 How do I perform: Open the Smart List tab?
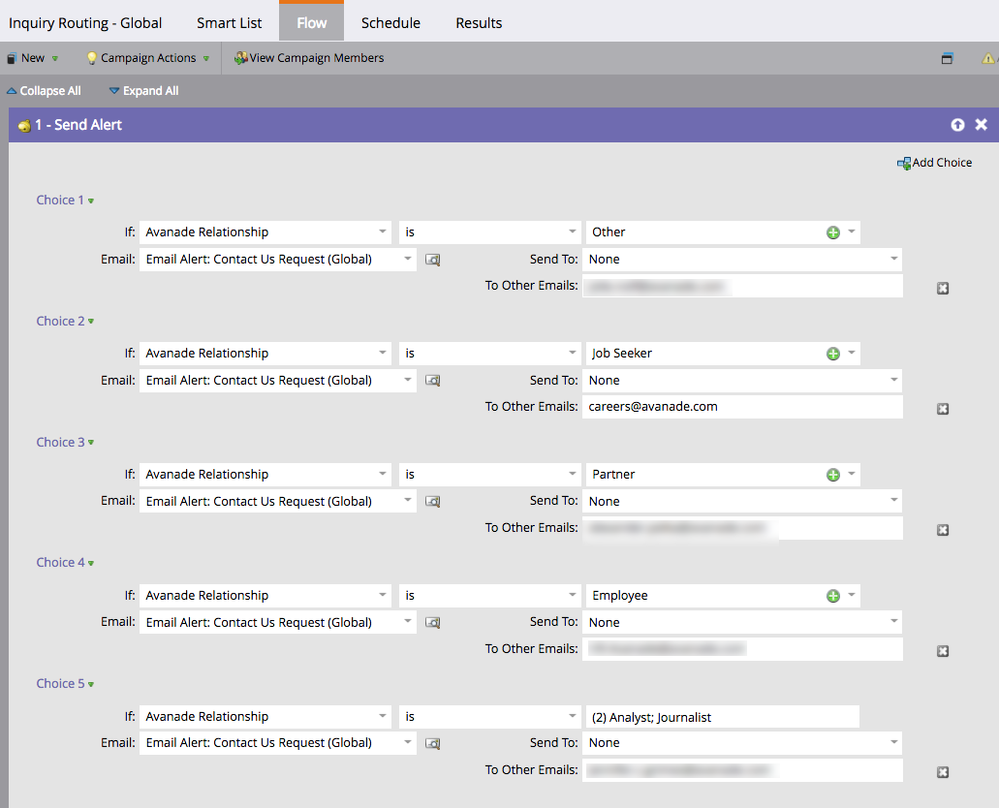(229, 23)
